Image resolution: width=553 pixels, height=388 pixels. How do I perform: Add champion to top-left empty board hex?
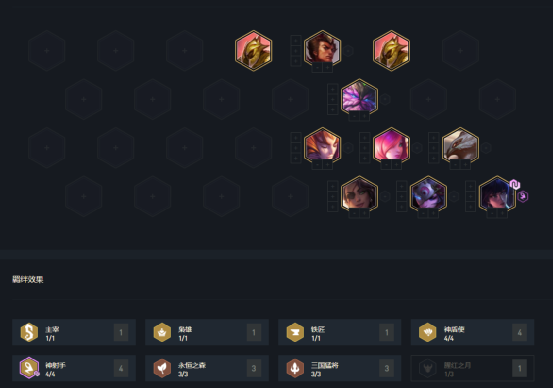[x=47, y=51]
